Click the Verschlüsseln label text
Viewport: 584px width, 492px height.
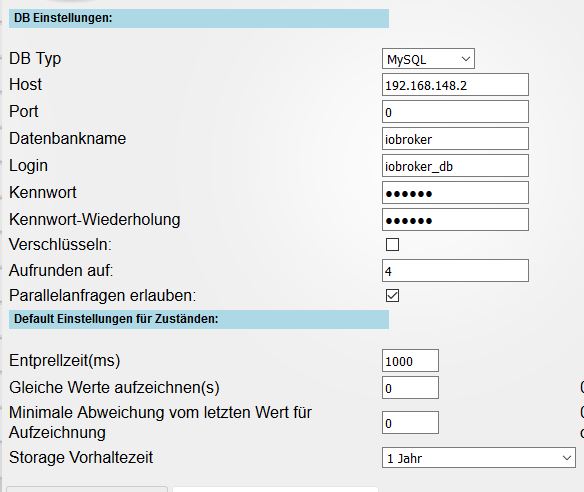click(x=60, y=245)
